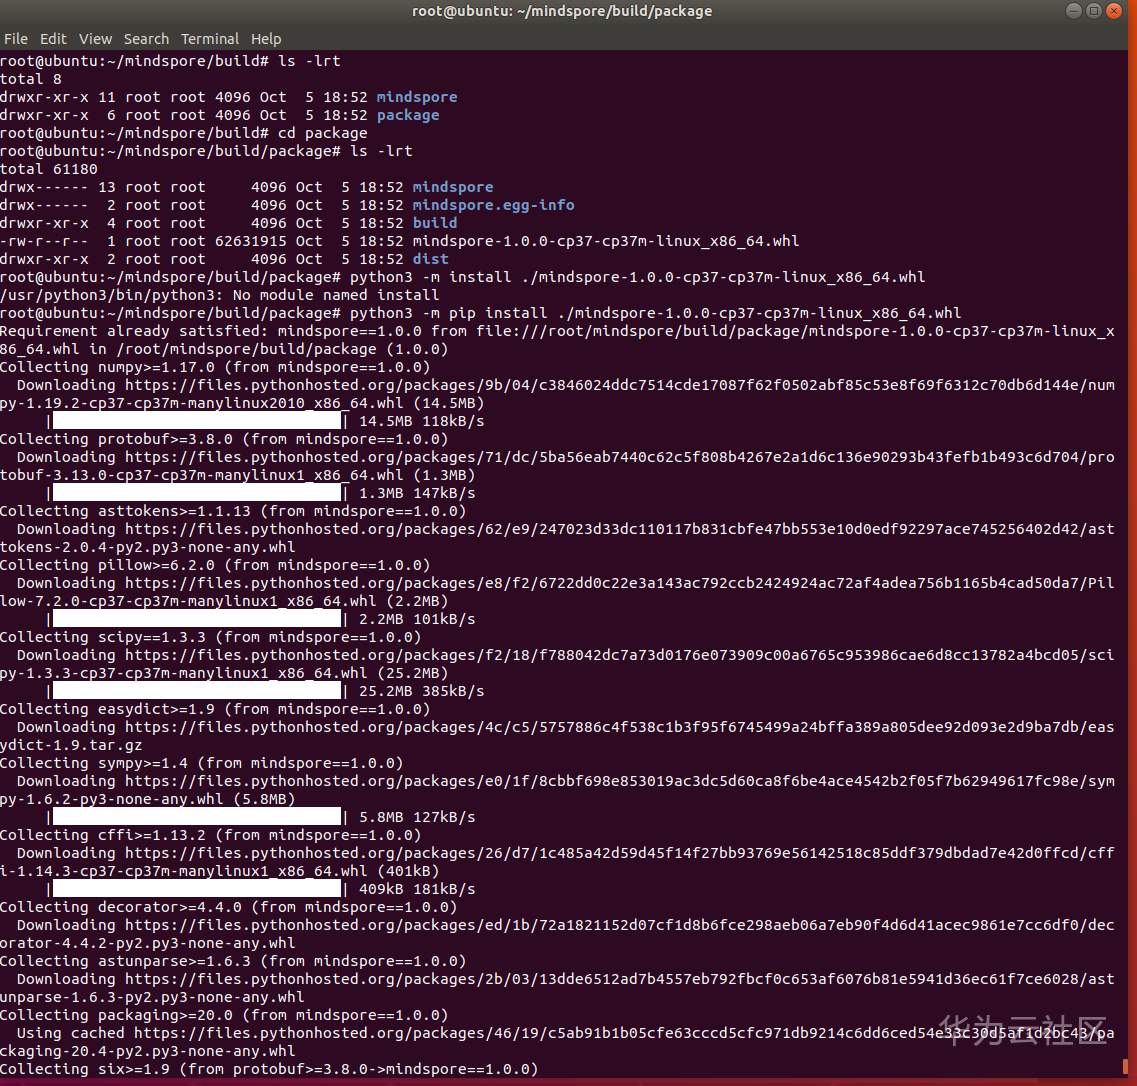Close the terminal window
Image resolution: width=1137 pixels, height=1086 pixels.
coord(1114,10)
